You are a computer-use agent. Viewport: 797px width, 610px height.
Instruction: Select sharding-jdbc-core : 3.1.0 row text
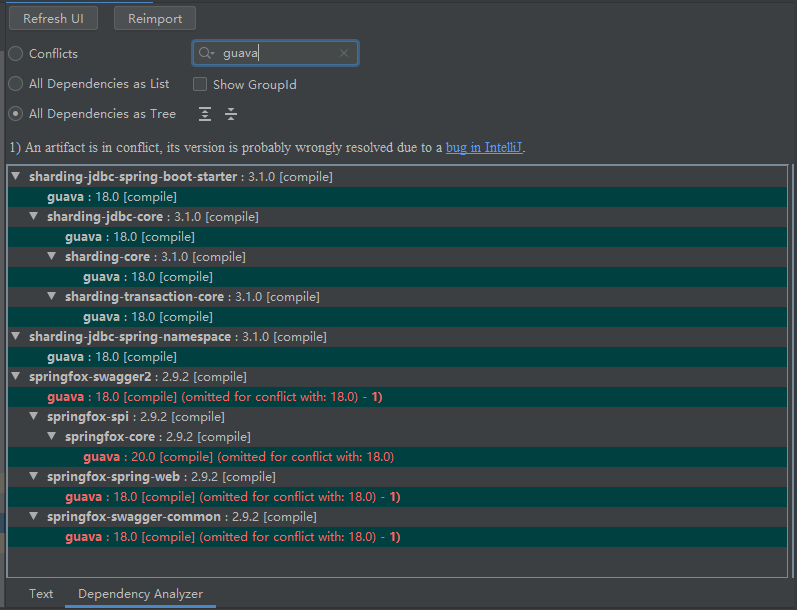[152, 217]
